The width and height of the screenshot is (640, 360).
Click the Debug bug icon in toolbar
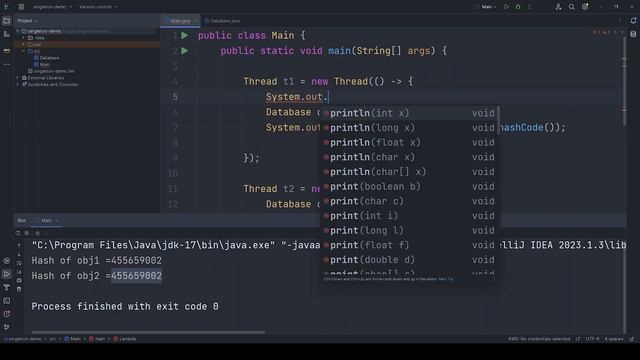(x=518, y=7)
